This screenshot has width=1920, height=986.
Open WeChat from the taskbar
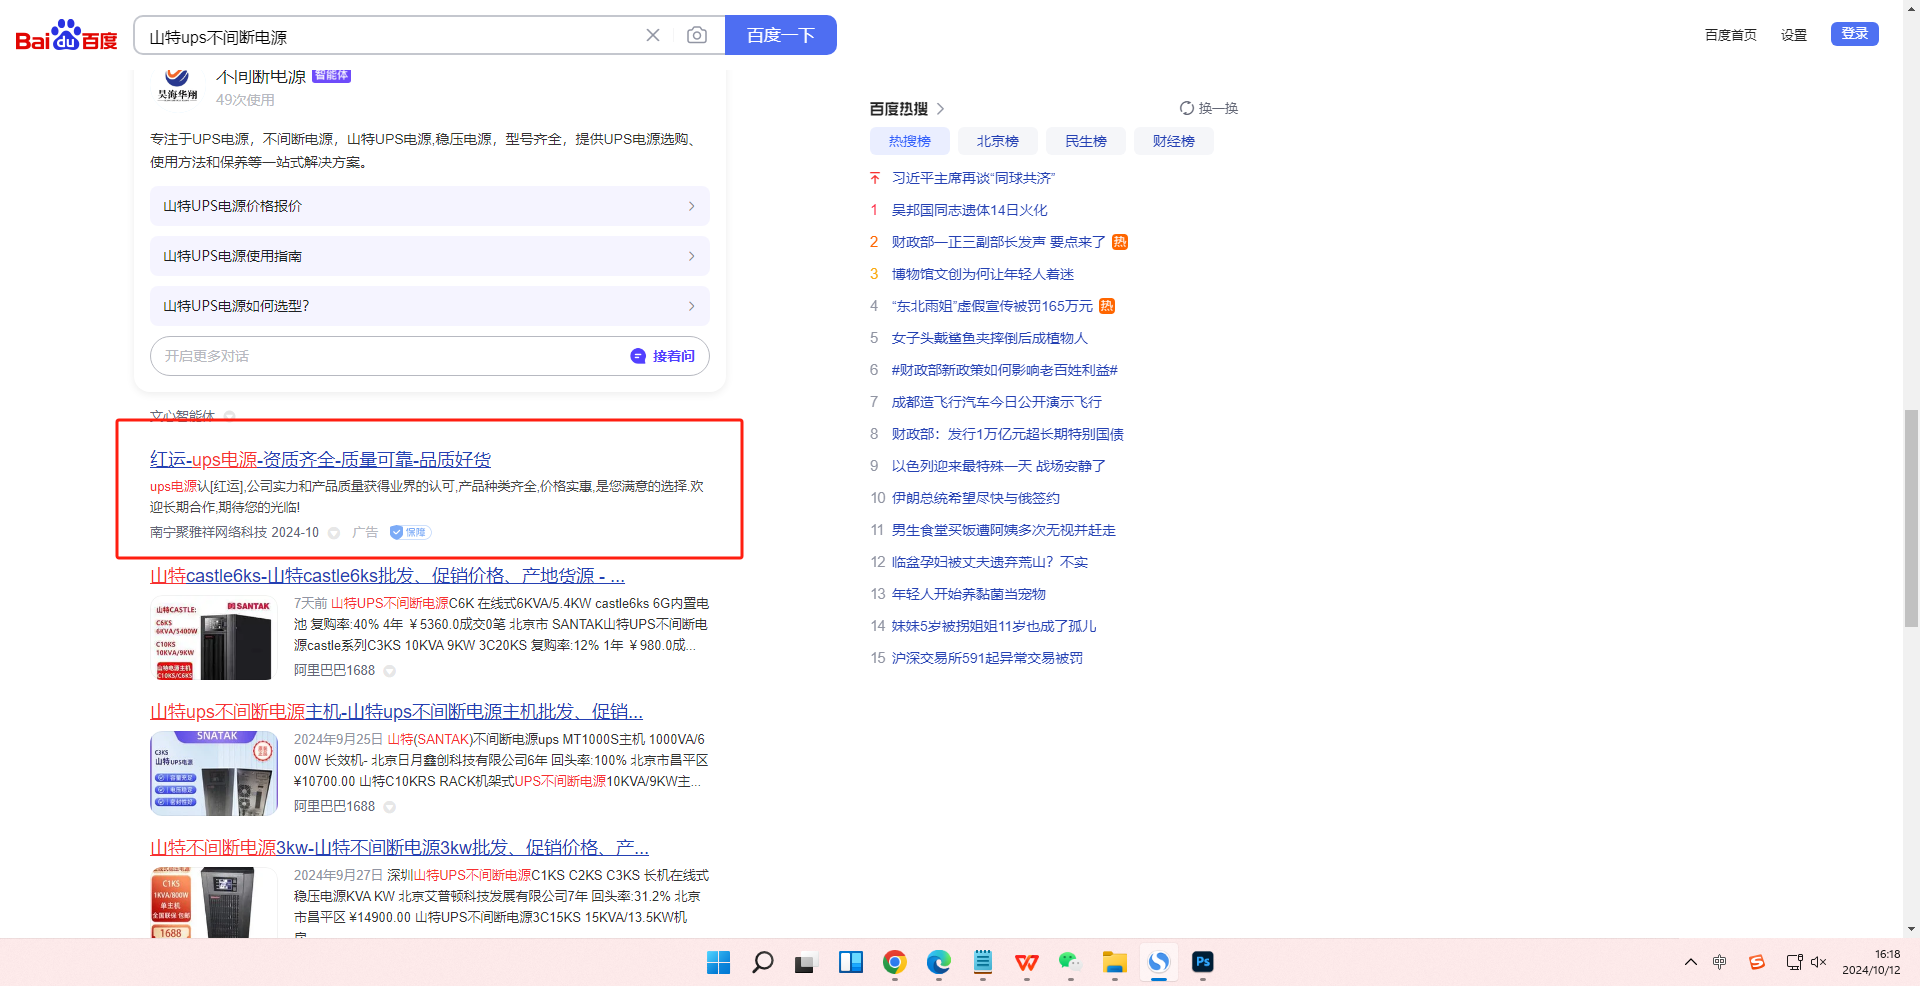pos(1070,962)
